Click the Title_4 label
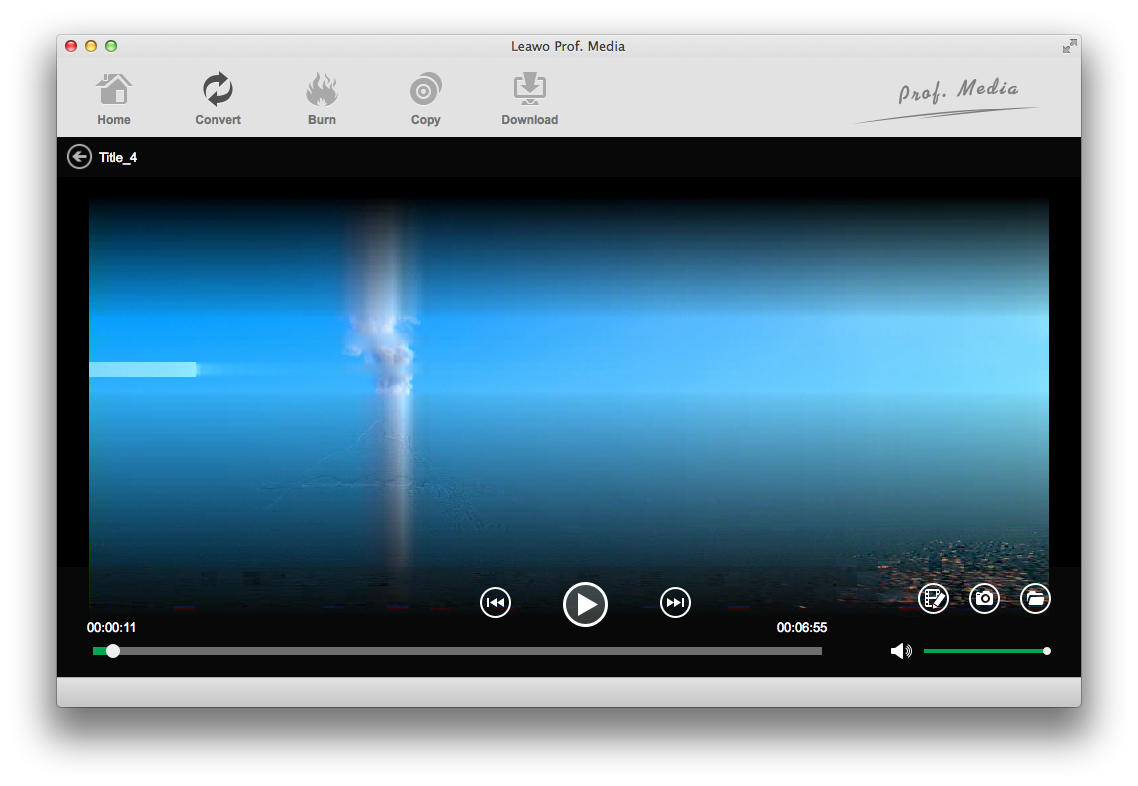The width and height of the screenshot is (1138, 786). 118,157
